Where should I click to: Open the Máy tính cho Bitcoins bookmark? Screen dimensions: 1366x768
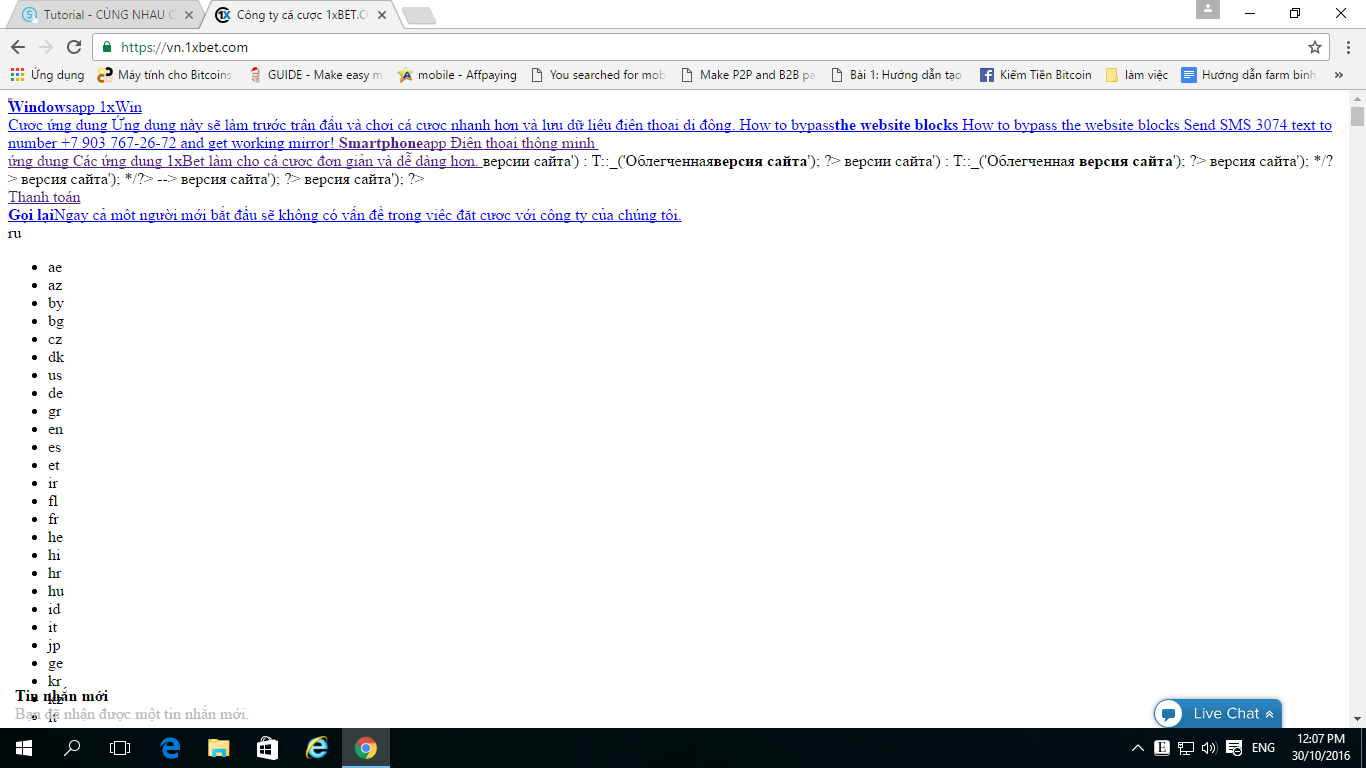[164, 75]
